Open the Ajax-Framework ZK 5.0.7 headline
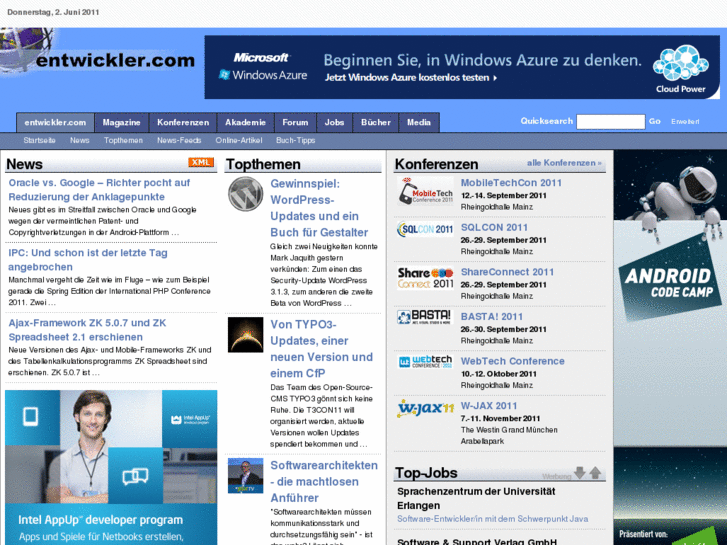Screen dimensions: 727x545 pos(87,330)
